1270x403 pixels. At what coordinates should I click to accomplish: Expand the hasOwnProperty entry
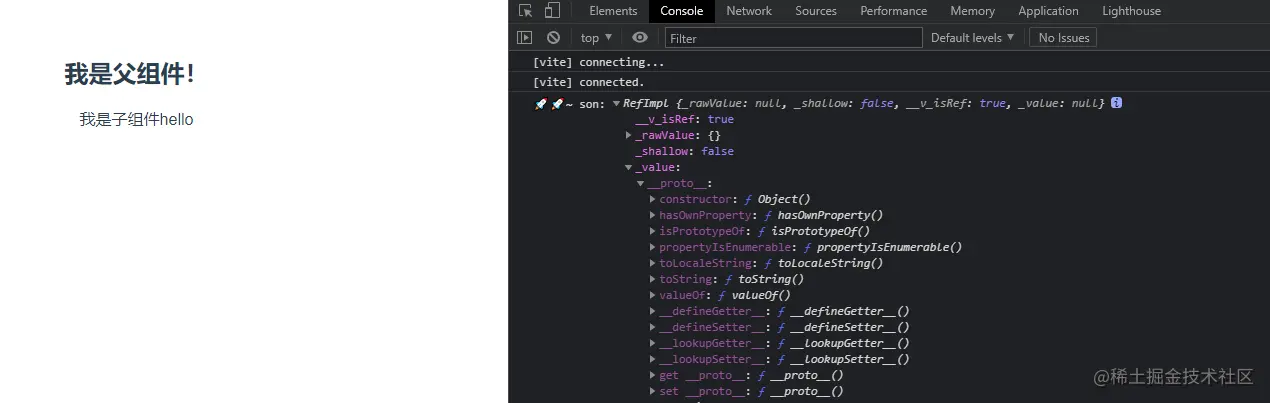click(653, 215)
